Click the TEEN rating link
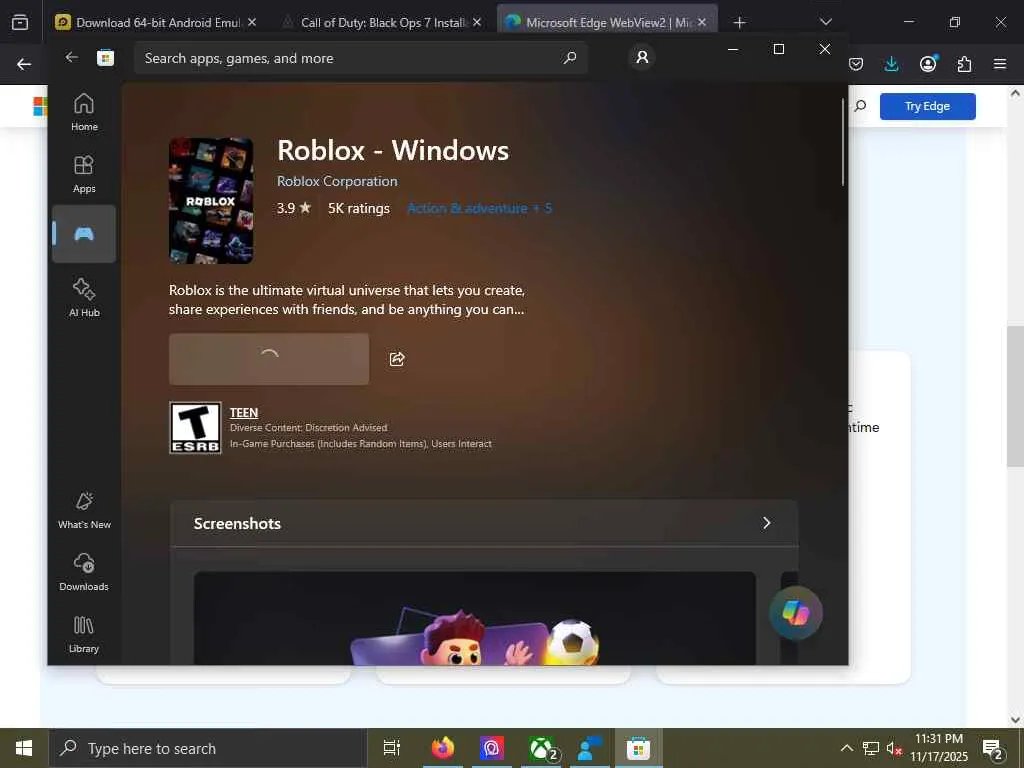 click(244, 413)
